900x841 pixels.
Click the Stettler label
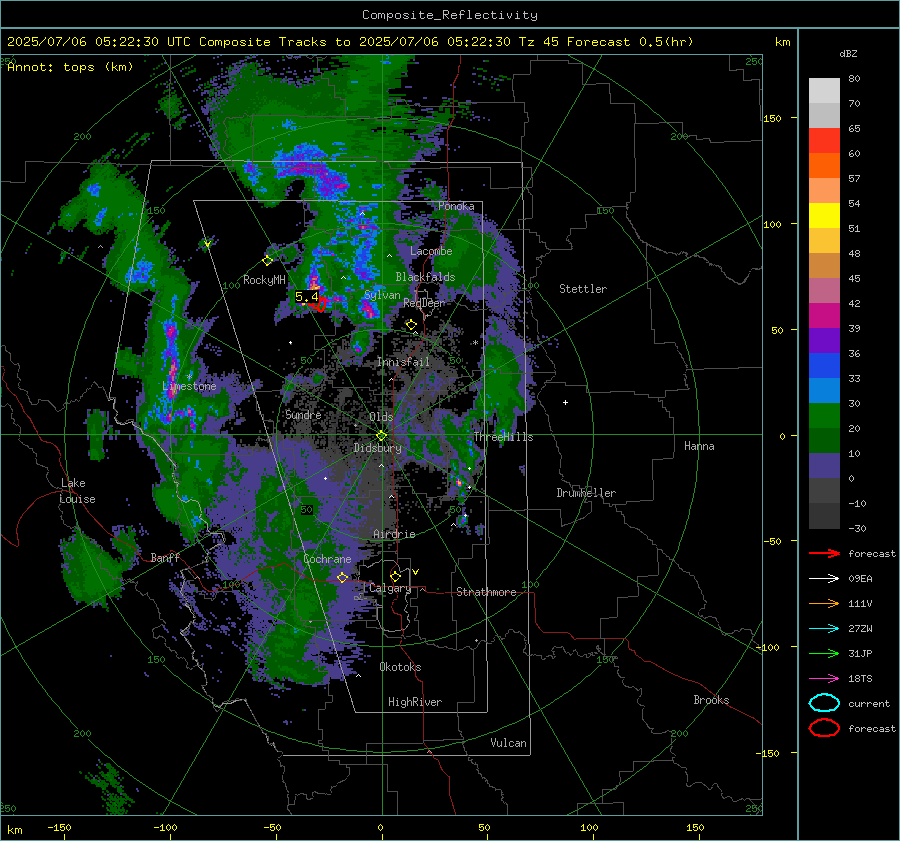[x=583, y=289]
